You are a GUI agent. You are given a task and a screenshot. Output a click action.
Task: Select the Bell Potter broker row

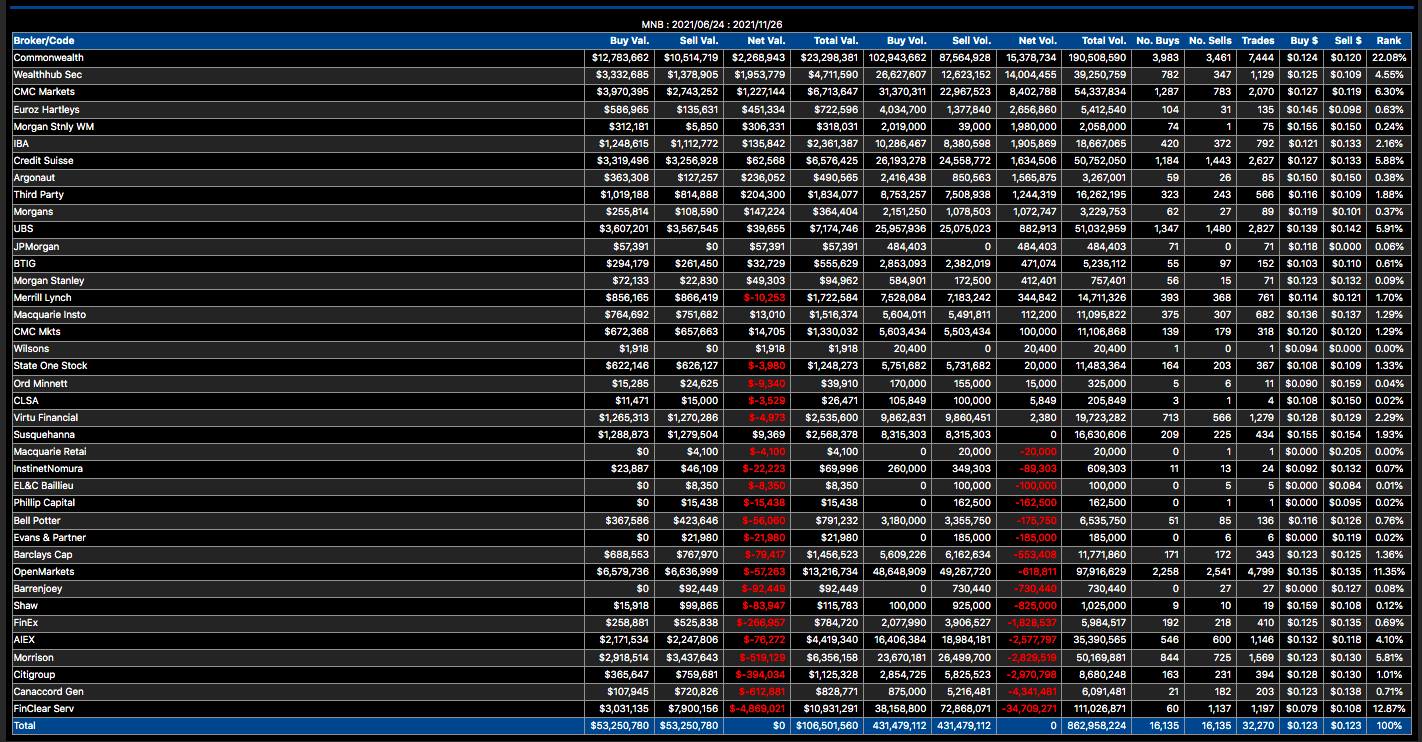[711, 520]
